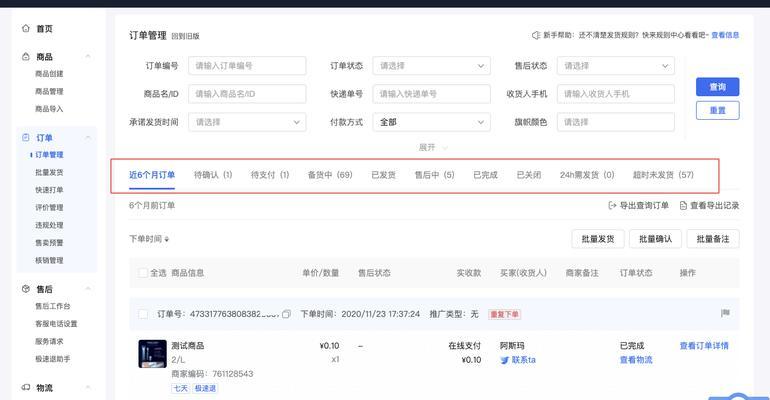Open 批量发货 in the sidebar
Screen dimensions: 770x400
(49, 172)
